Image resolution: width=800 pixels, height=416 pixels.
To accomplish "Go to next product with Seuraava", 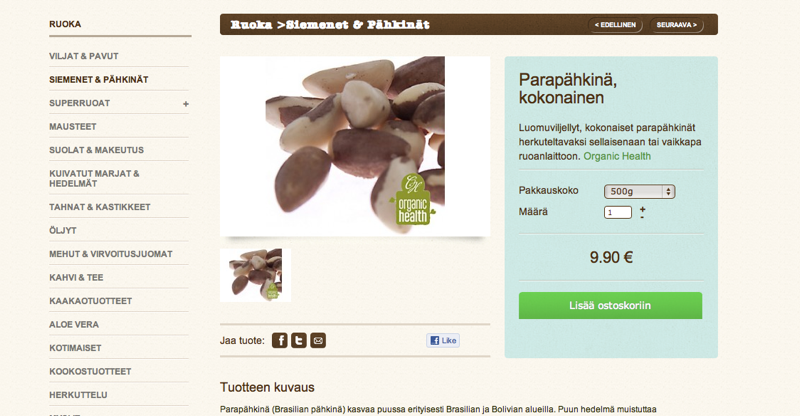I will [677, 25].
